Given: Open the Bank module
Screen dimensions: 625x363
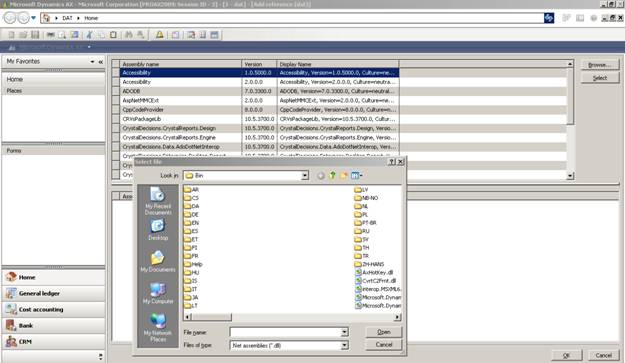Looking at the screenshot, I should tap(53, 326).
